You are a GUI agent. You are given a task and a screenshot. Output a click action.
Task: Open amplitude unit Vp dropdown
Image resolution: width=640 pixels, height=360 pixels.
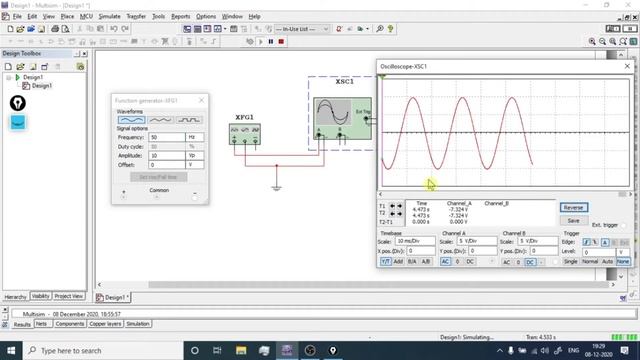coord(194,156)
